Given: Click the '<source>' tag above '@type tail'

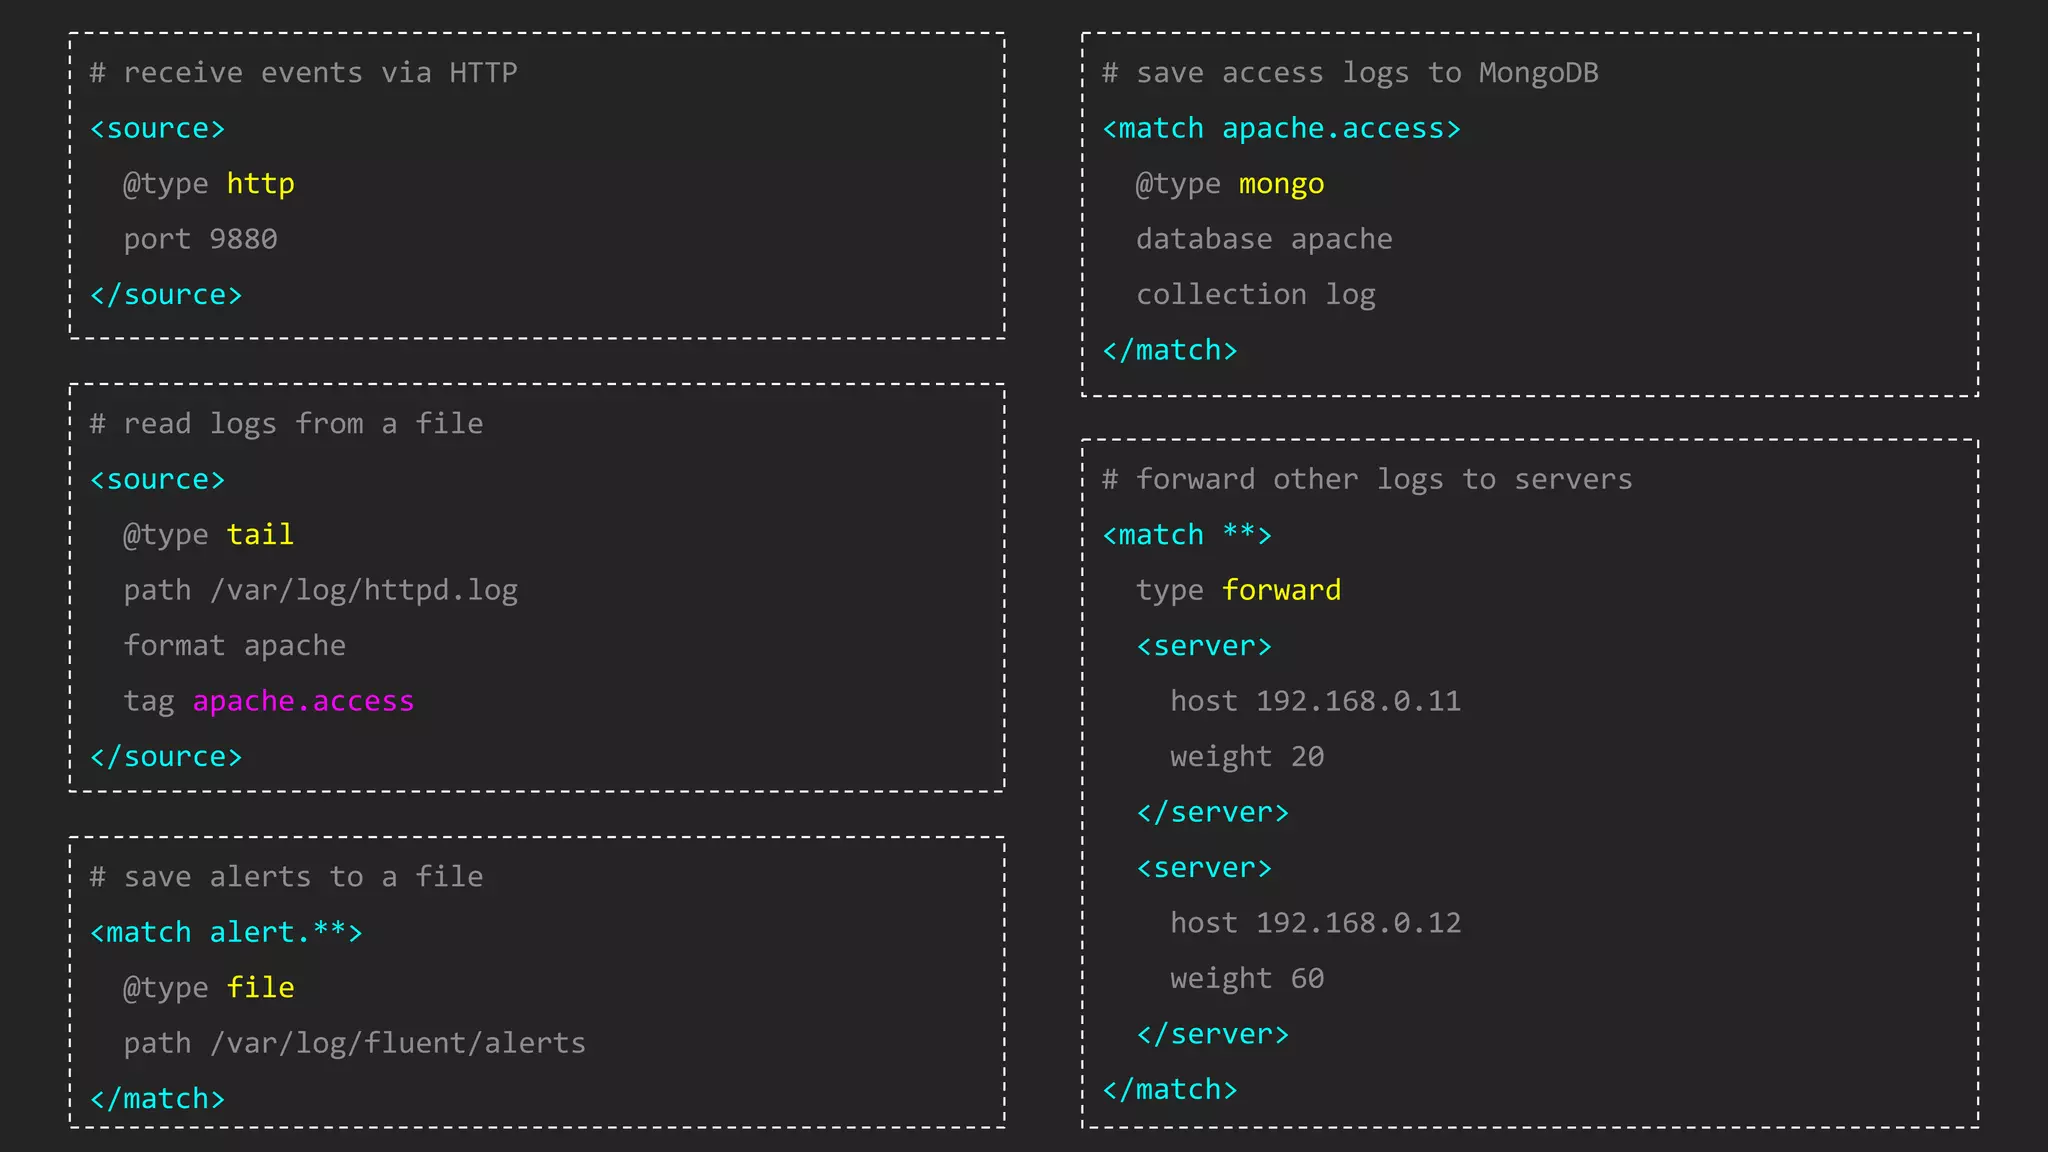Looking at the screenshot, I should (157, 480).
